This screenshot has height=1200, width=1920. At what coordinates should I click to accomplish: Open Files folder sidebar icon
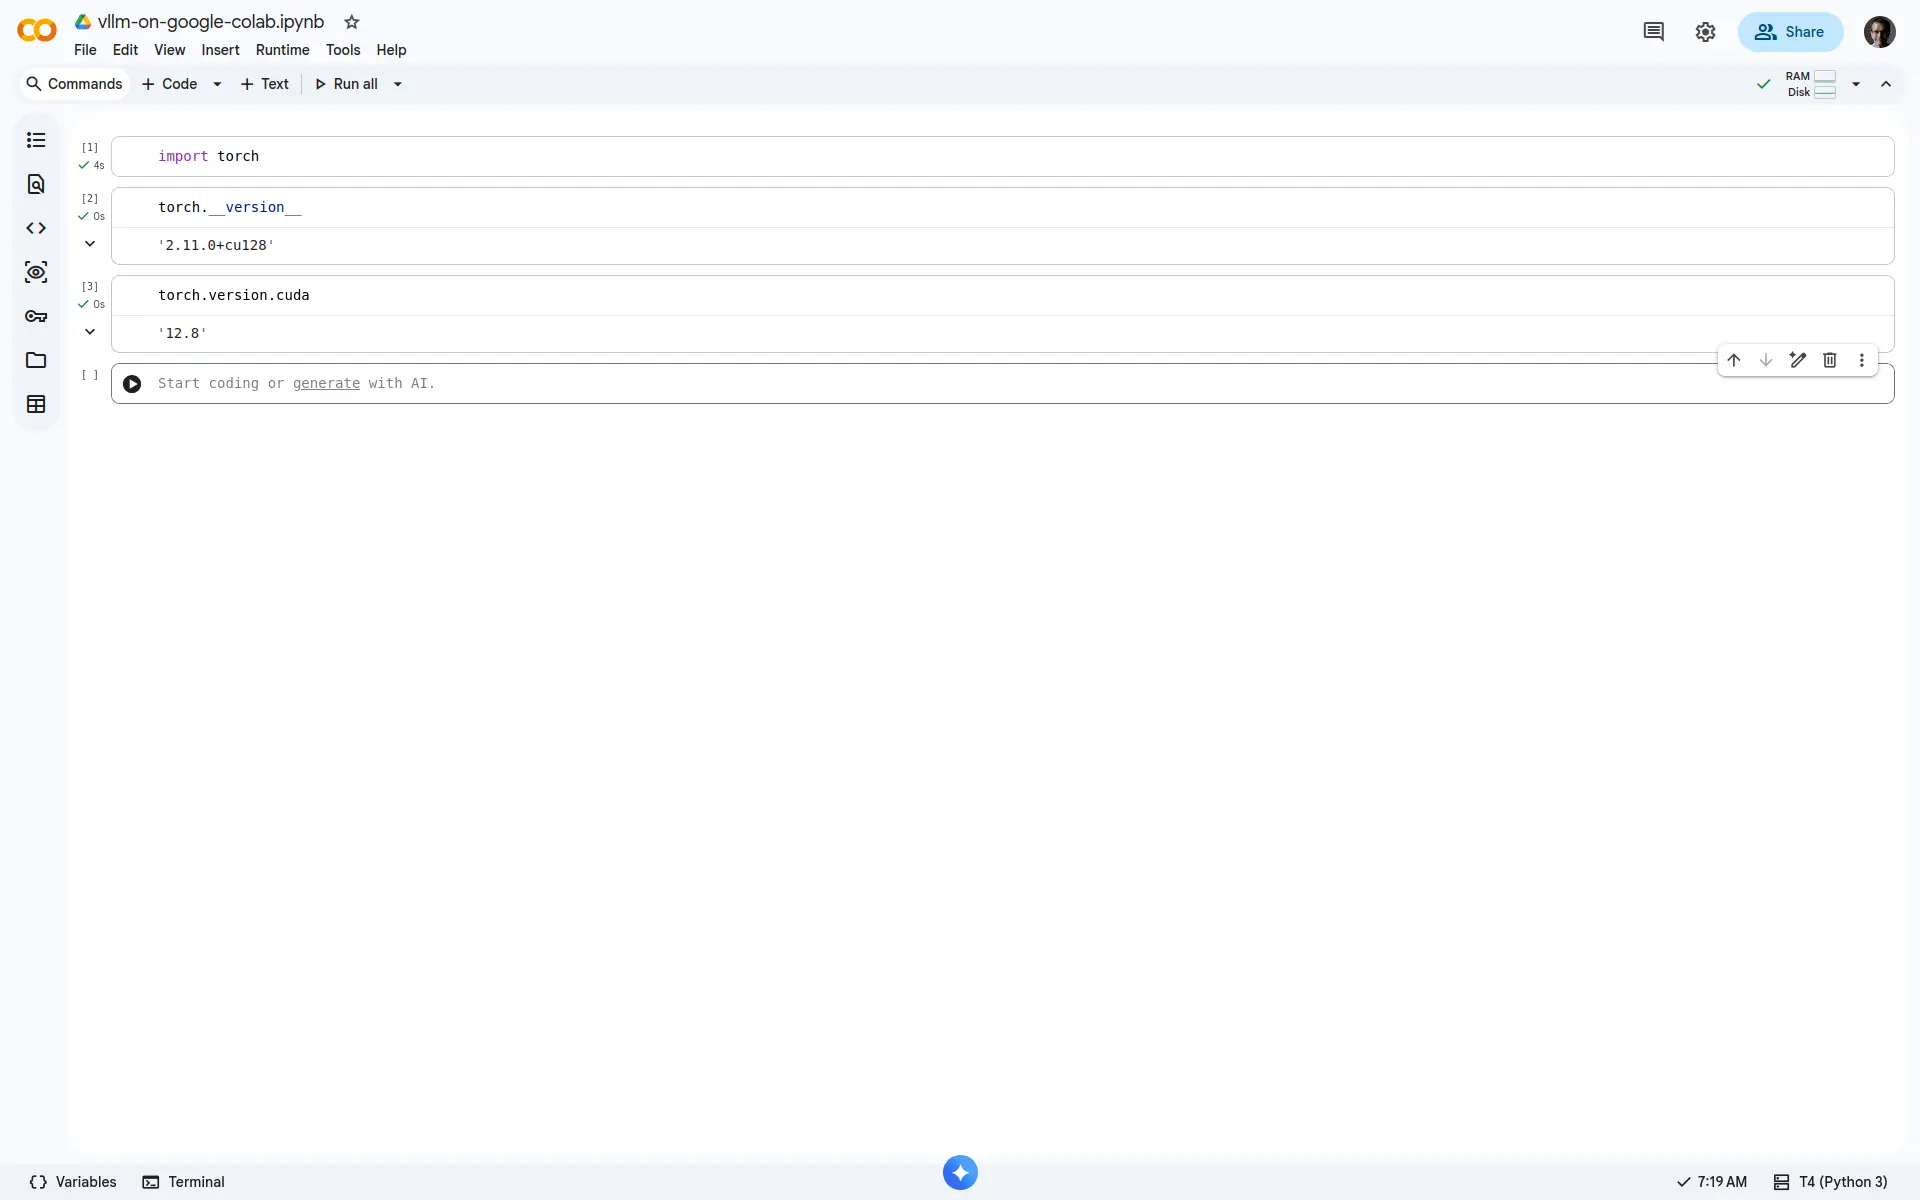36,360
